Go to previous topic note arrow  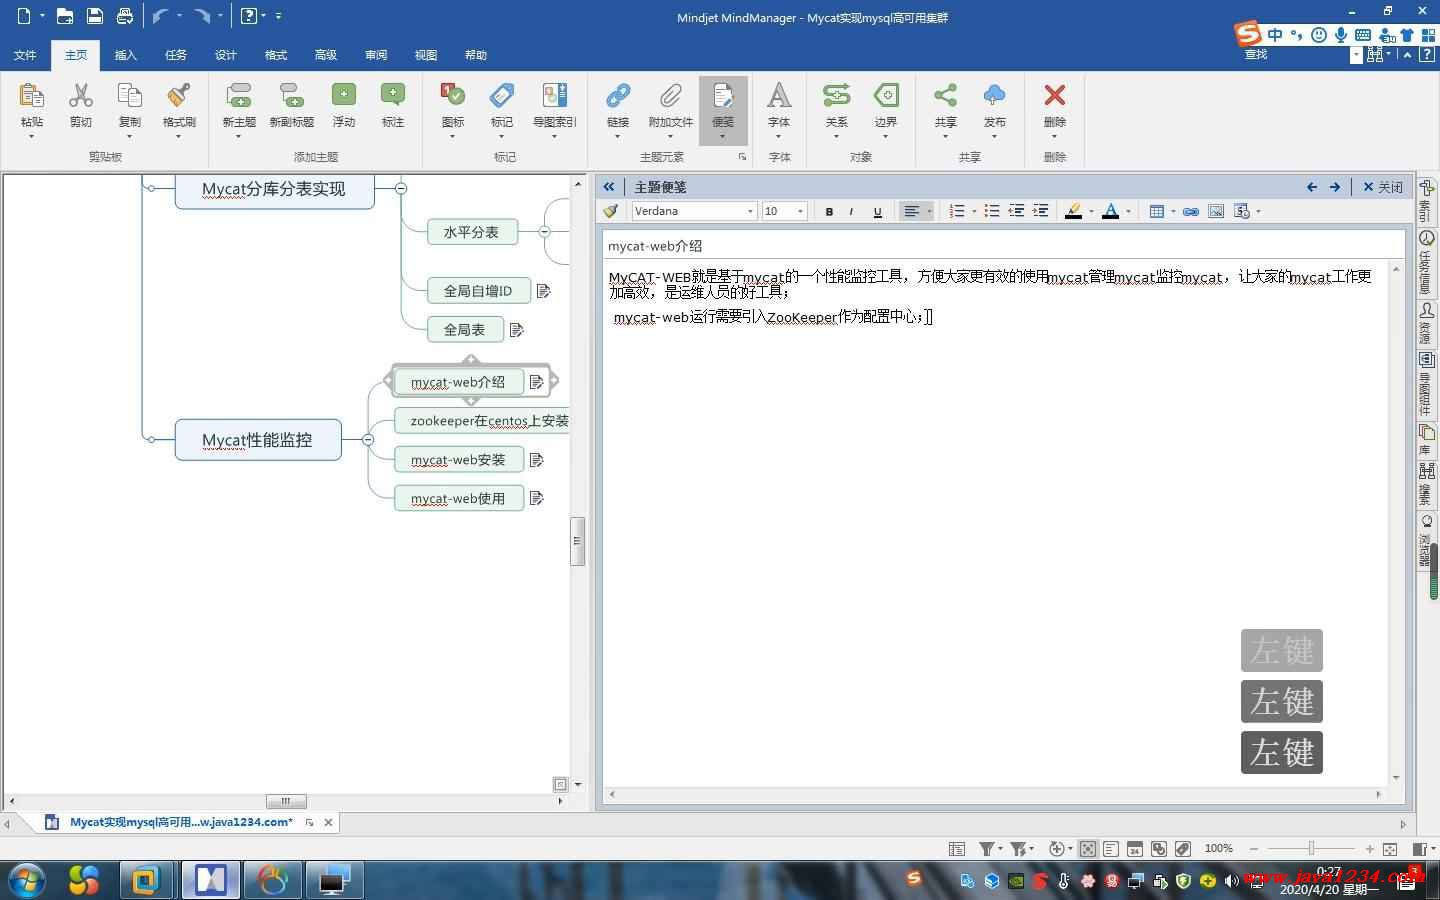click(1312, 187)
